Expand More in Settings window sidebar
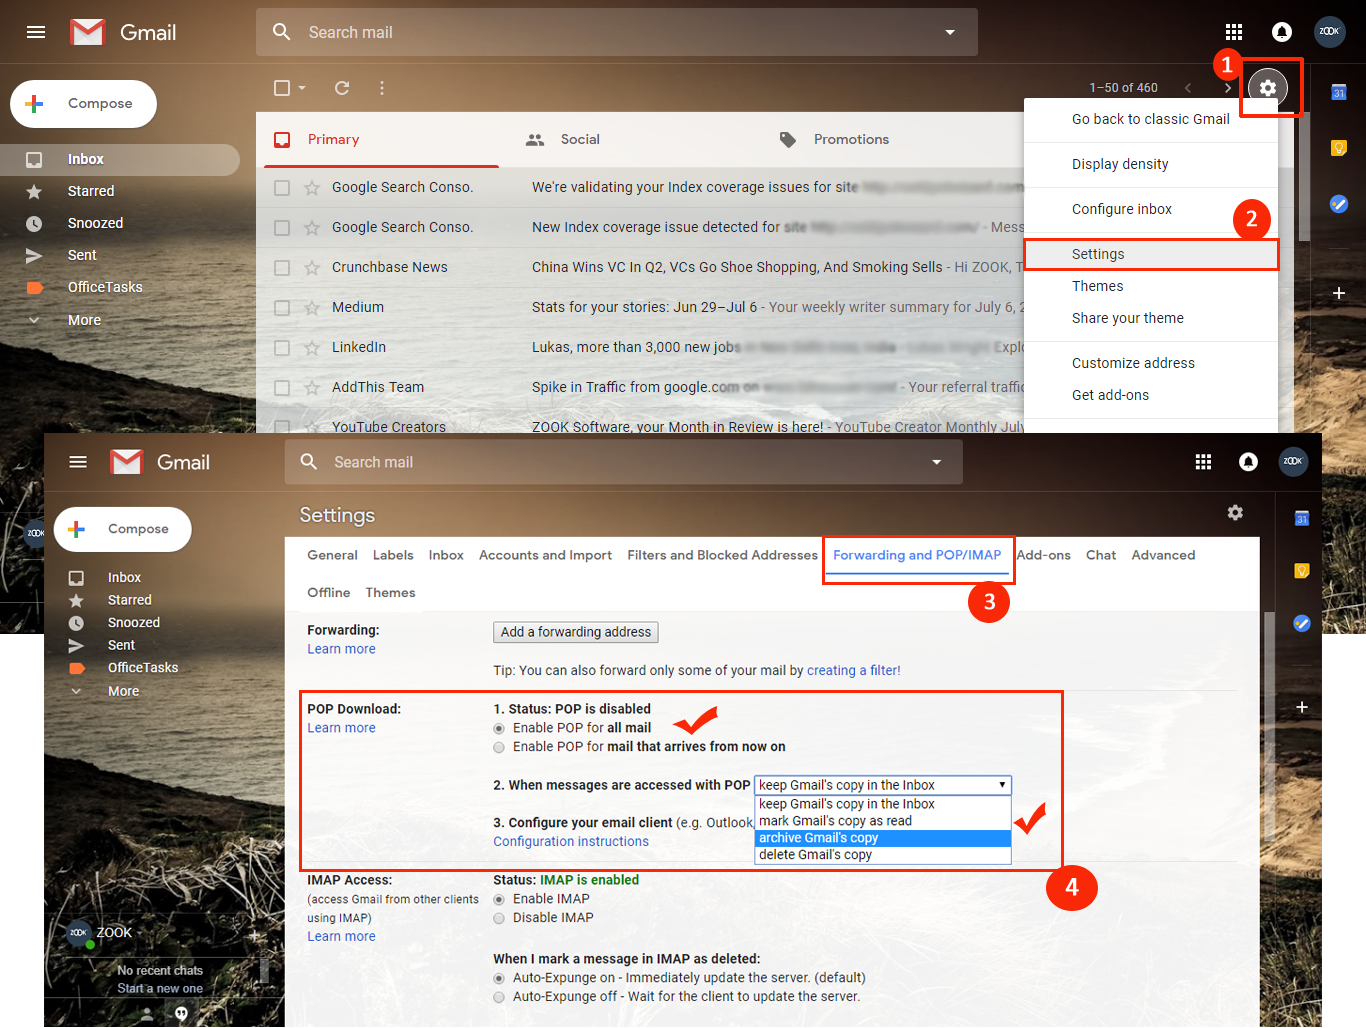This screenshot has height=1028, width=1366. click(123, 691)
